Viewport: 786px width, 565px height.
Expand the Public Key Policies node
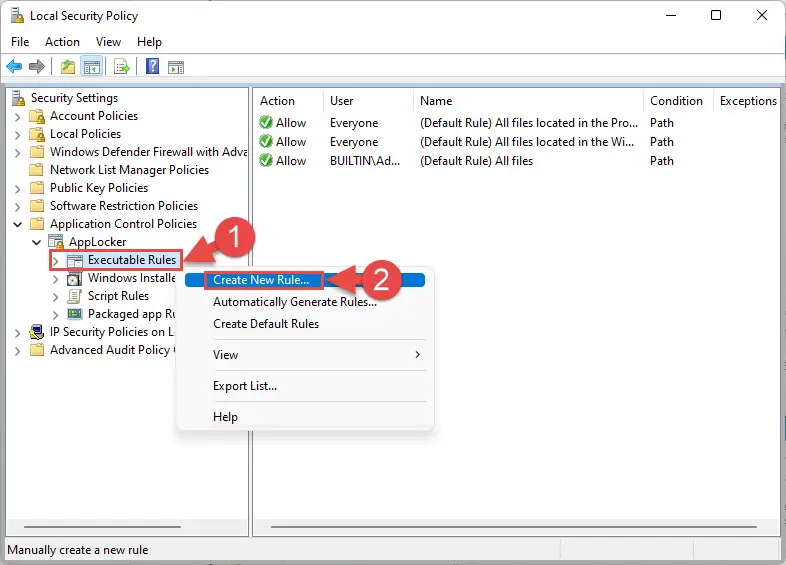point(18,189)
